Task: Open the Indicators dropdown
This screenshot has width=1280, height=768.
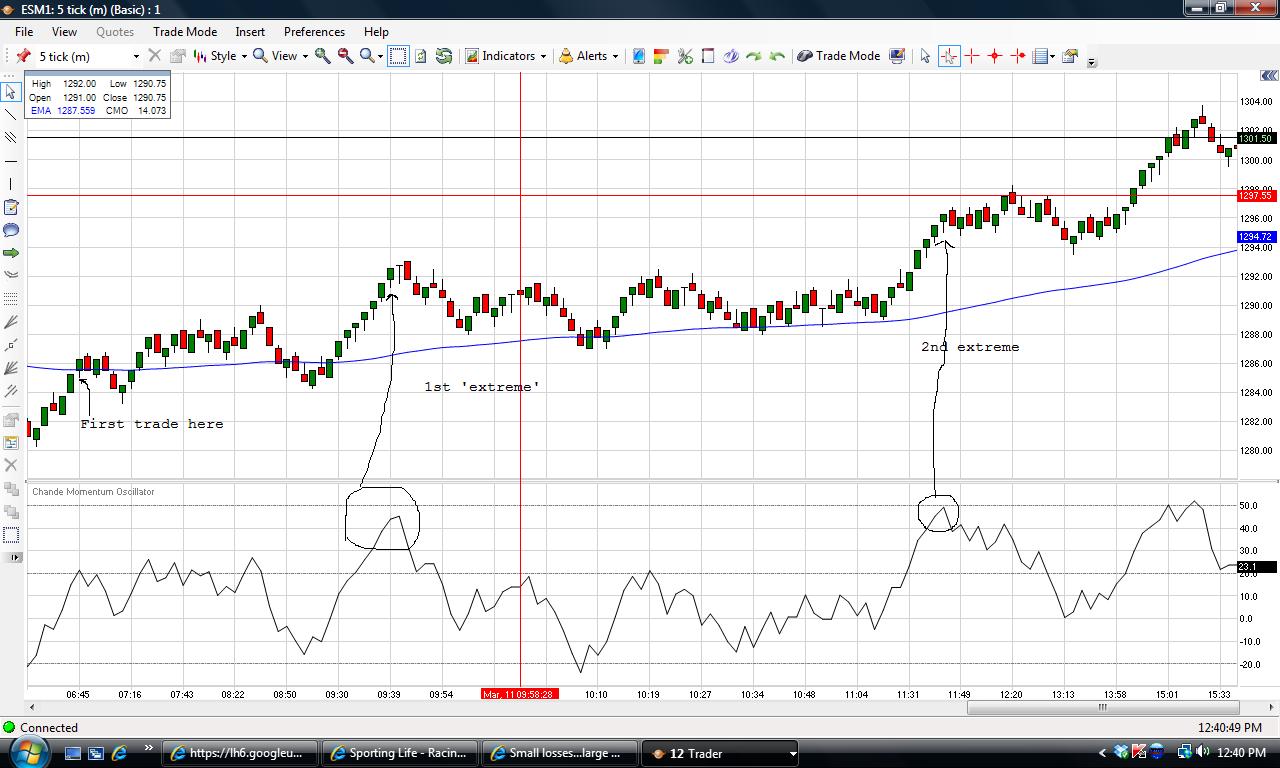Action: (x=506, y=56)
